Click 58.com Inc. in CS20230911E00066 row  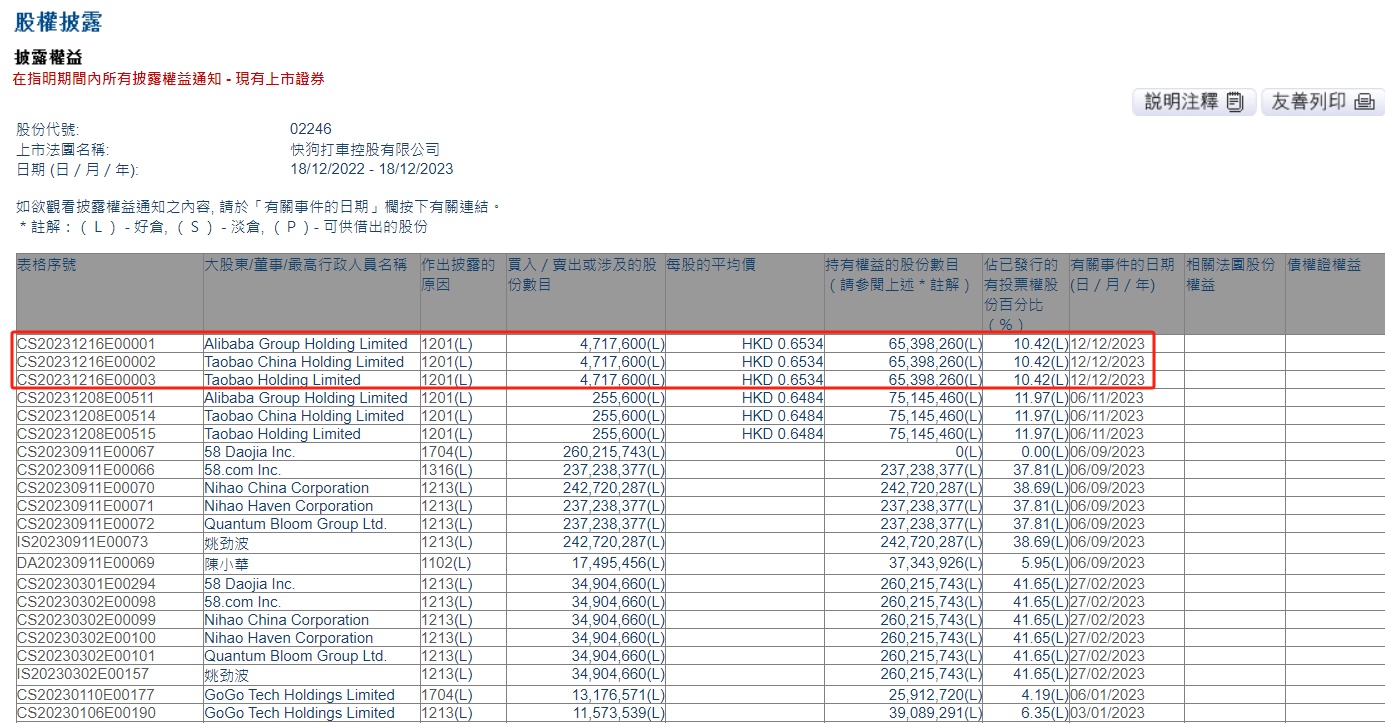click(x=243, y=470)
